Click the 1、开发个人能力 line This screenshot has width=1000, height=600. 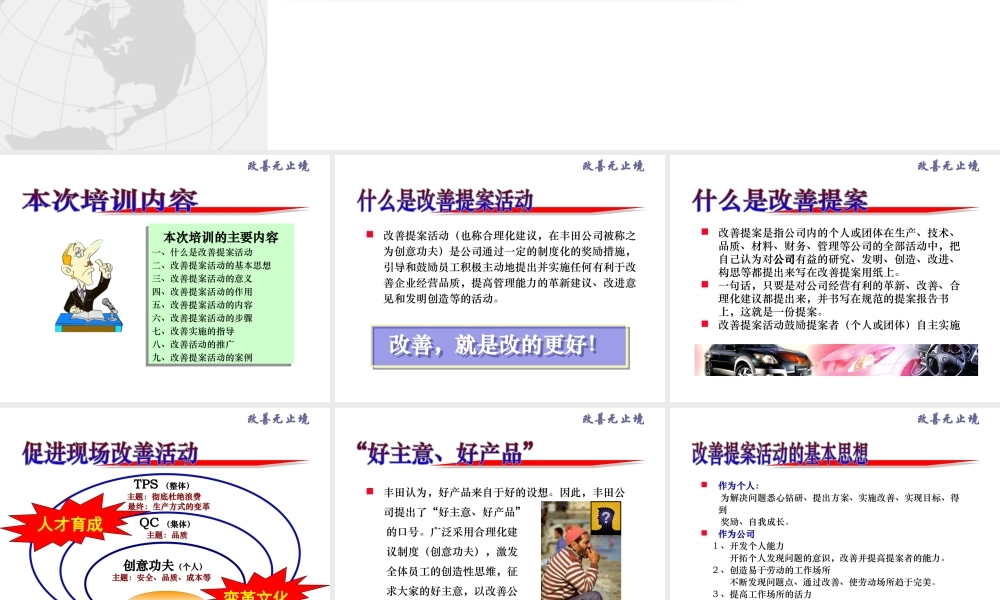749,546
